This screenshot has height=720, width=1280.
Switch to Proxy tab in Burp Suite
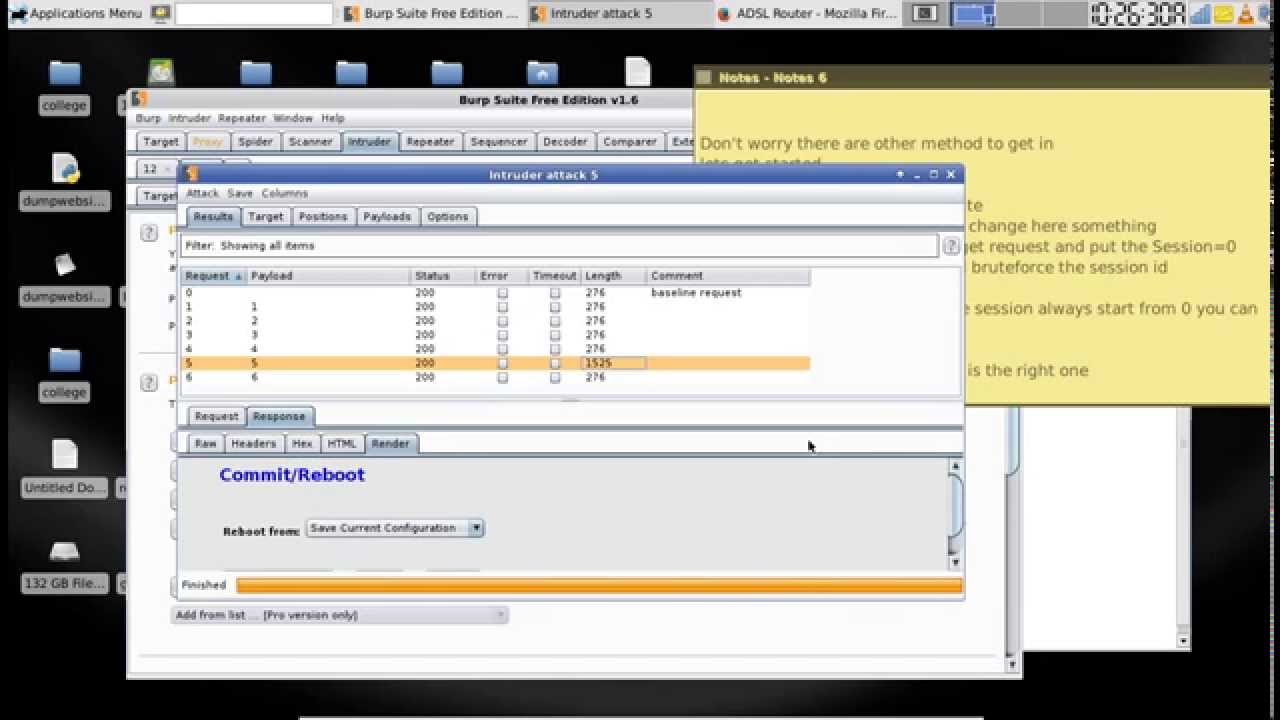click(x=207, y=142)
